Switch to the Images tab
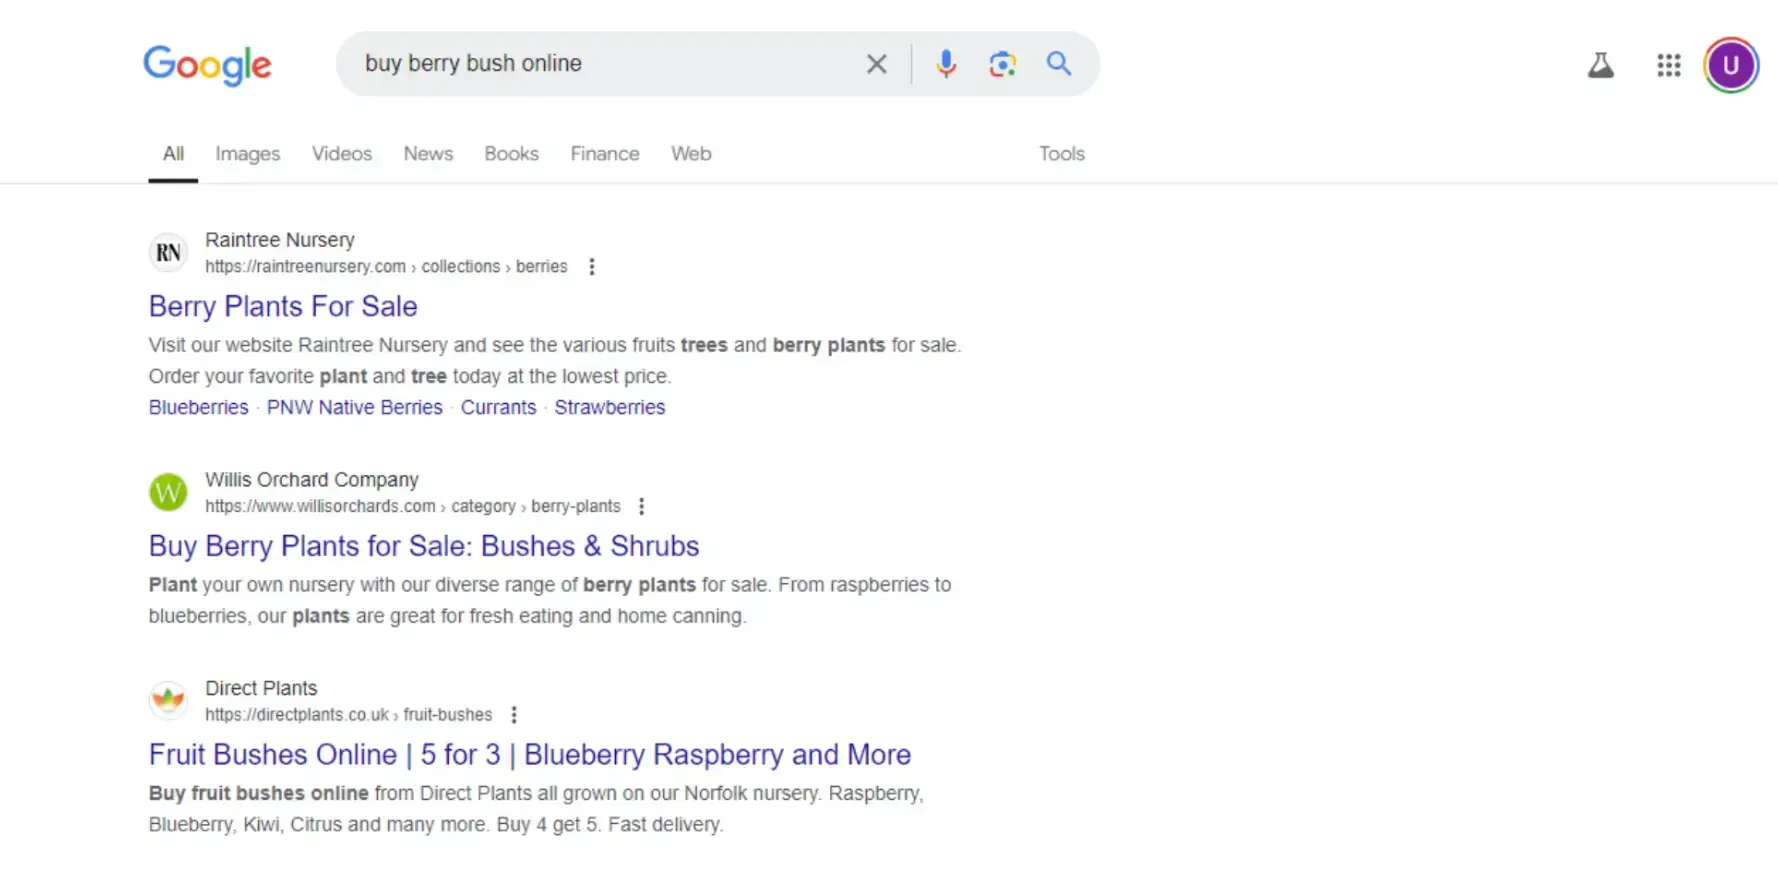 (x=248, y=154)
